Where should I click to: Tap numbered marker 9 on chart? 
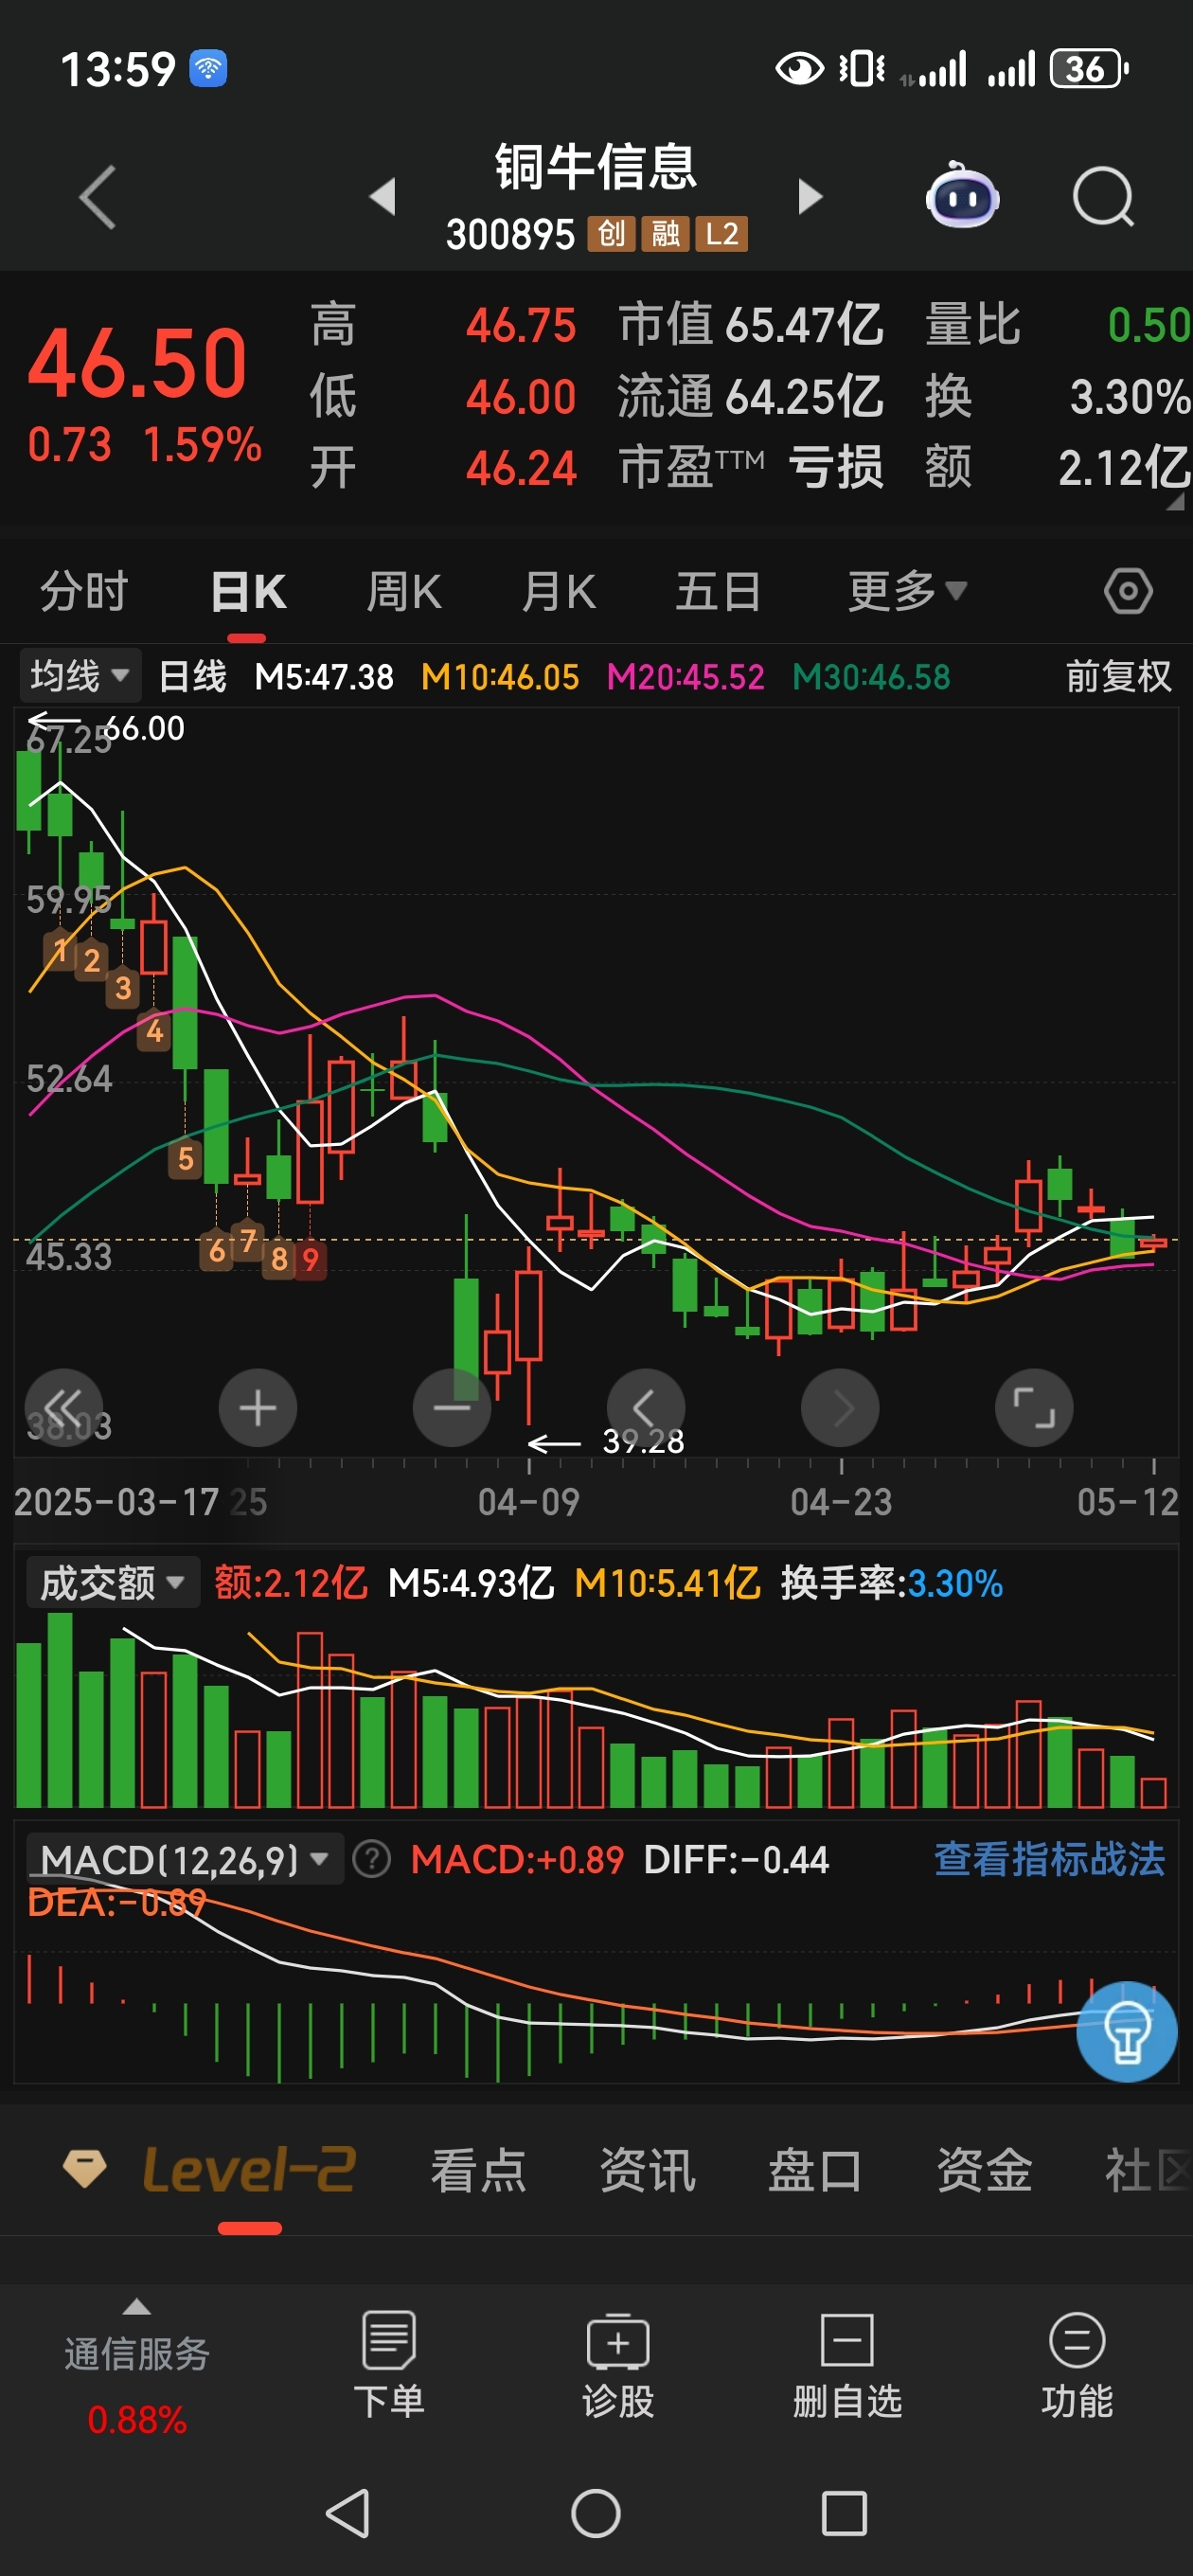(x=310, y=1259)
